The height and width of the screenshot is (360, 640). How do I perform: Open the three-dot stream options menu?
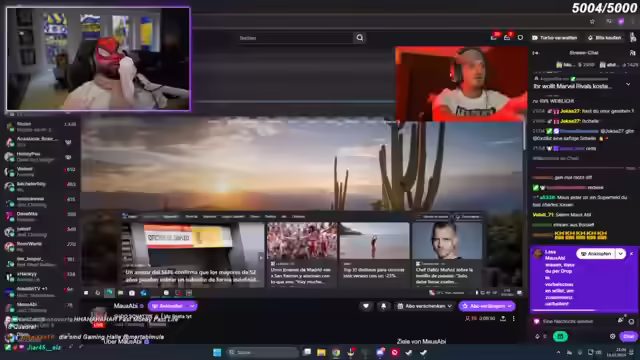513,318
